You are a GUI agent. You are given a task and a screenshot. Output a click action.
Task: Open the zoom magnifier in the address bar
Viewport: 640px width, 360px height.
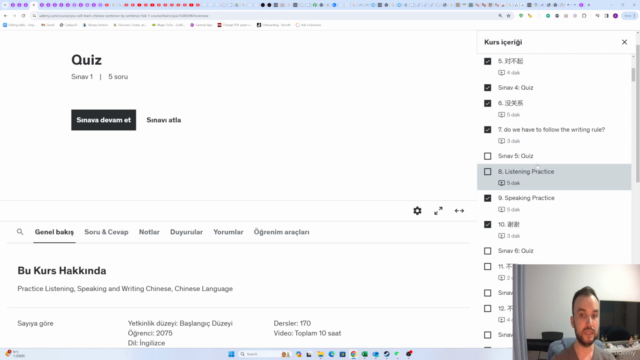[x=500, y=16]
